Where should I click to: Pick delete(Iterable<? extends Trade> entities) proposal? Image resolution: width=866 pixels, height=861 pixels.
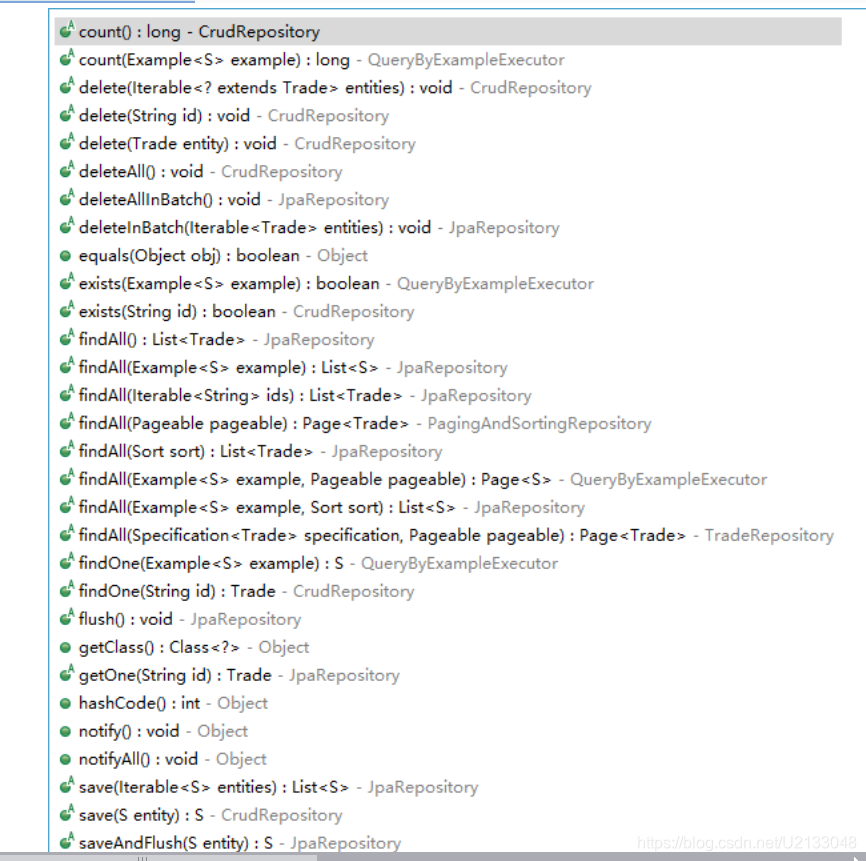tap(448, 87)
